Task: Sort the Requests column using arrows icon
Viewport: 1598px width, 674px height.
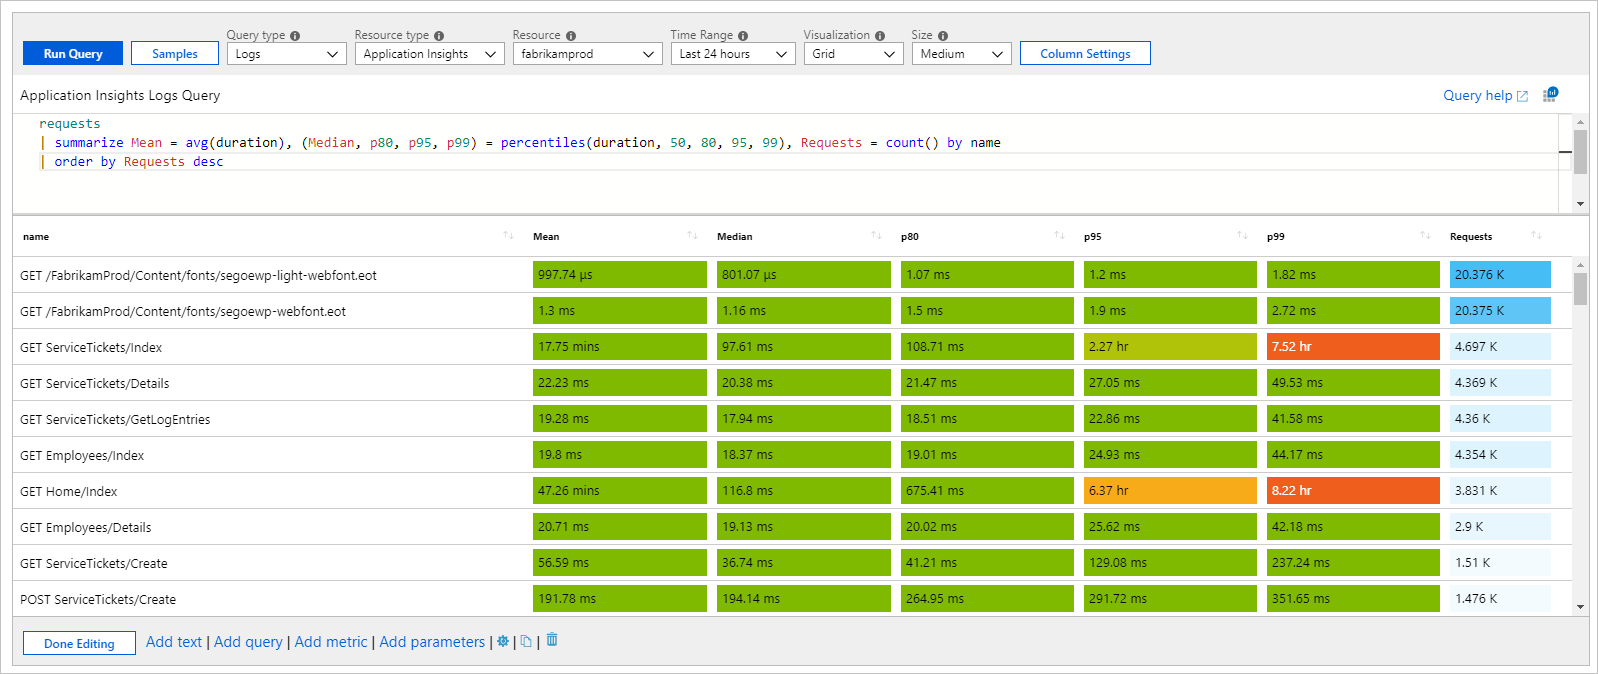Action: click(x=1536, y=236)
